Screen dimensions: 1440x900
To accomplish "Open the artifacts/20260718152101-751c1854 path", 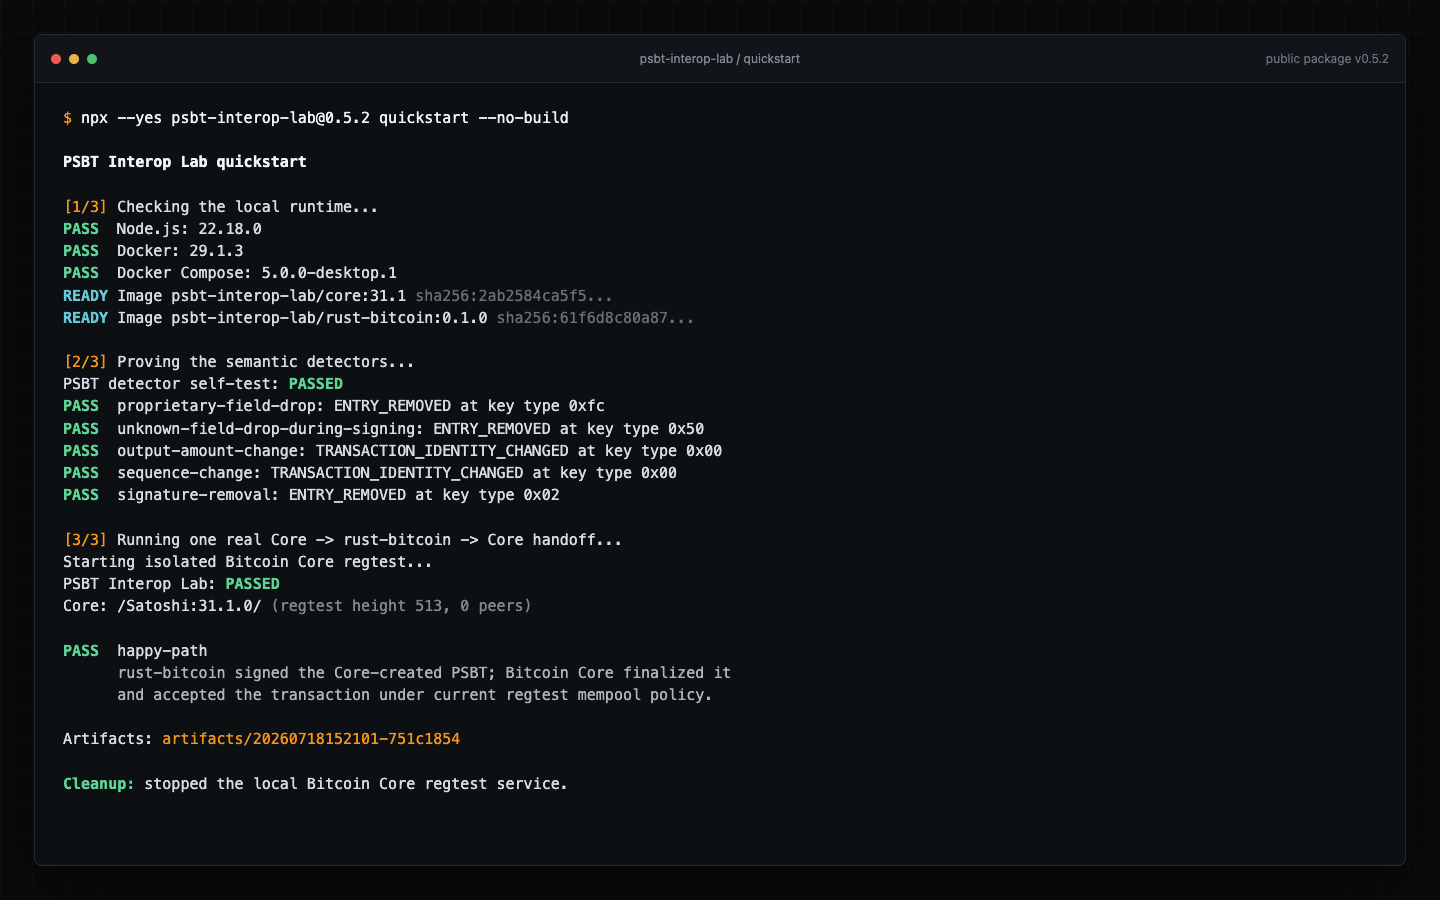I will (x=311, y=739).
